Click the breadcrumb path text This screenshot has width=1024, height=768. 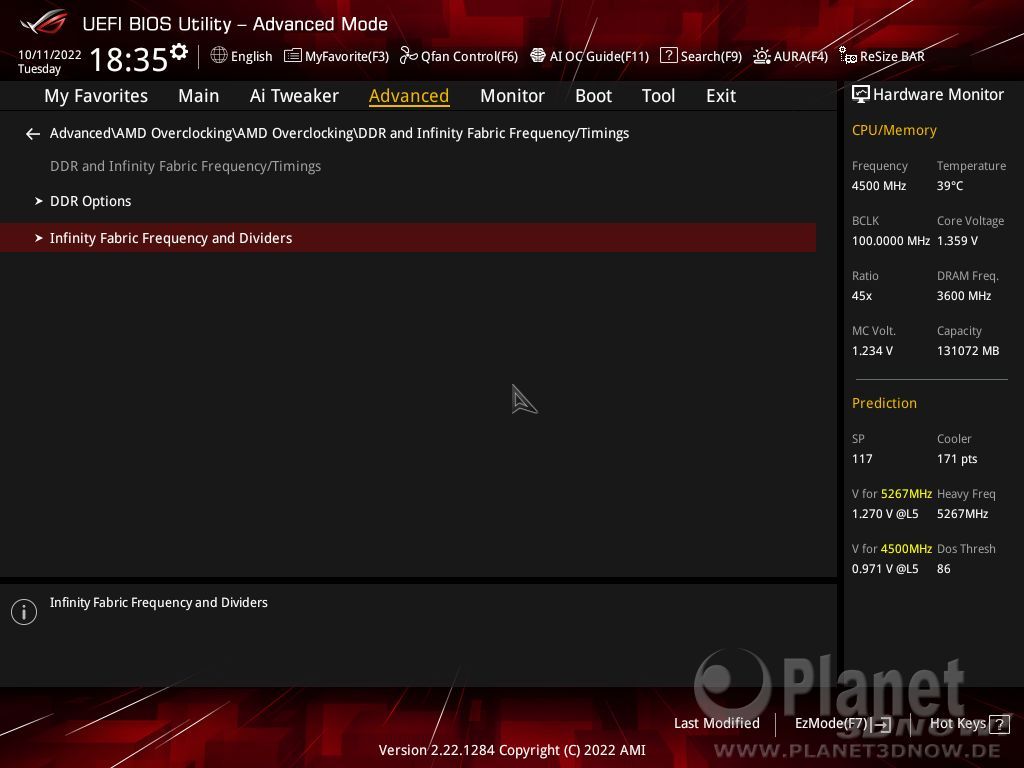coord(340,133)
